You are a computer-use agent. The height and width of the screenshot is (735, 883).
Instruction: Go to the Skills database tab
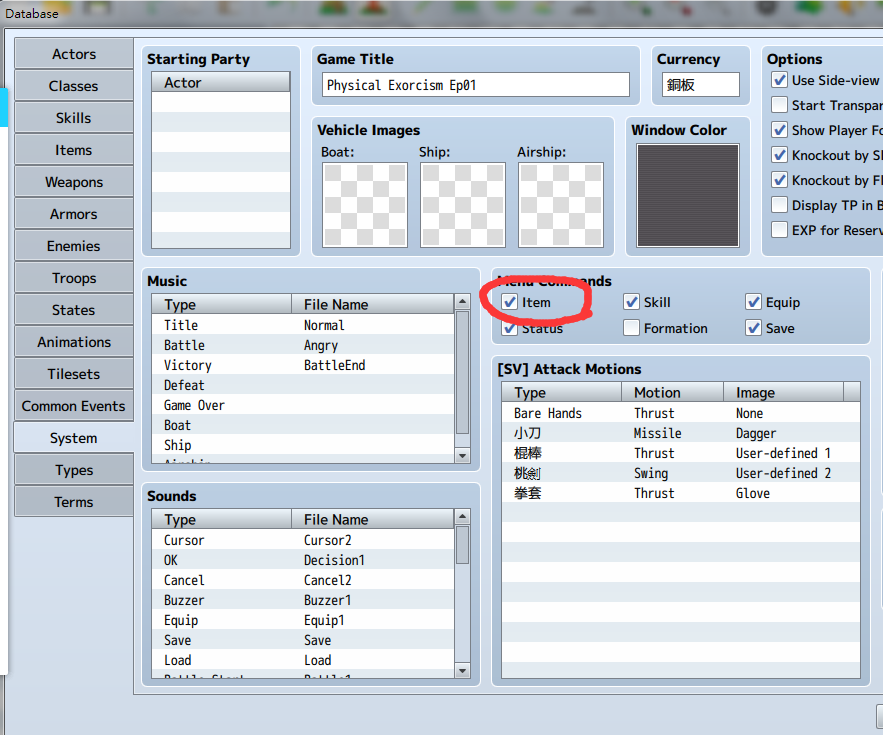pos(74,118)
